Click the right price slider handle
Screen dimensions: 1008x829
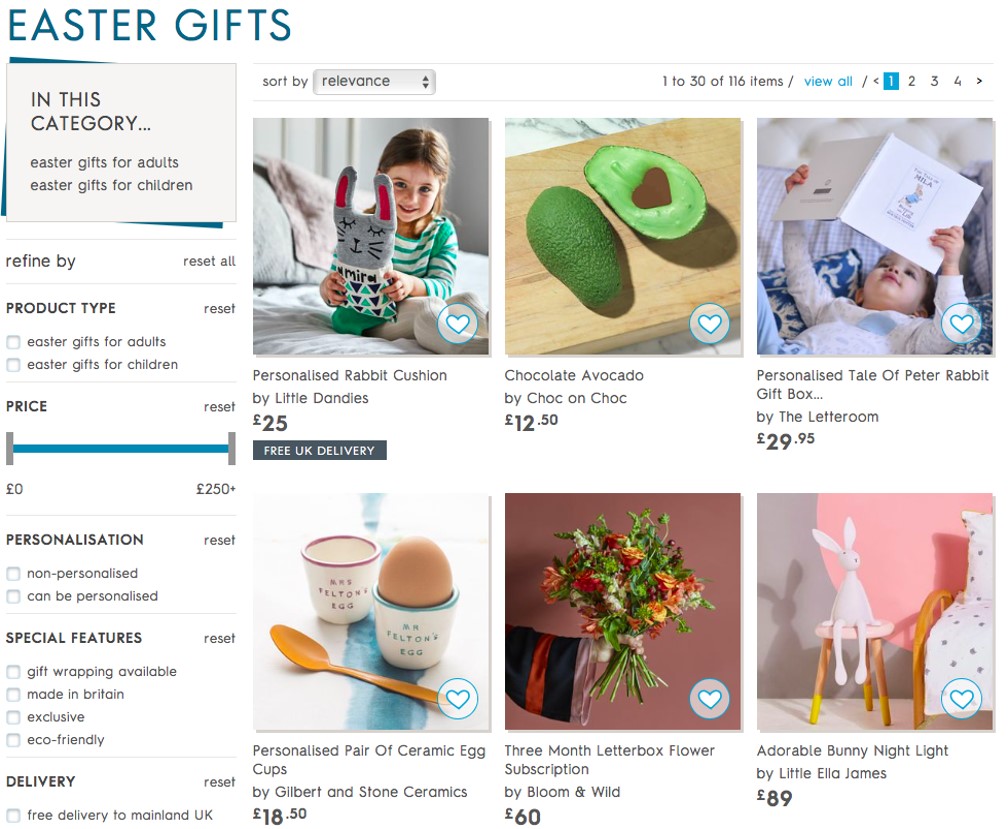231,449
